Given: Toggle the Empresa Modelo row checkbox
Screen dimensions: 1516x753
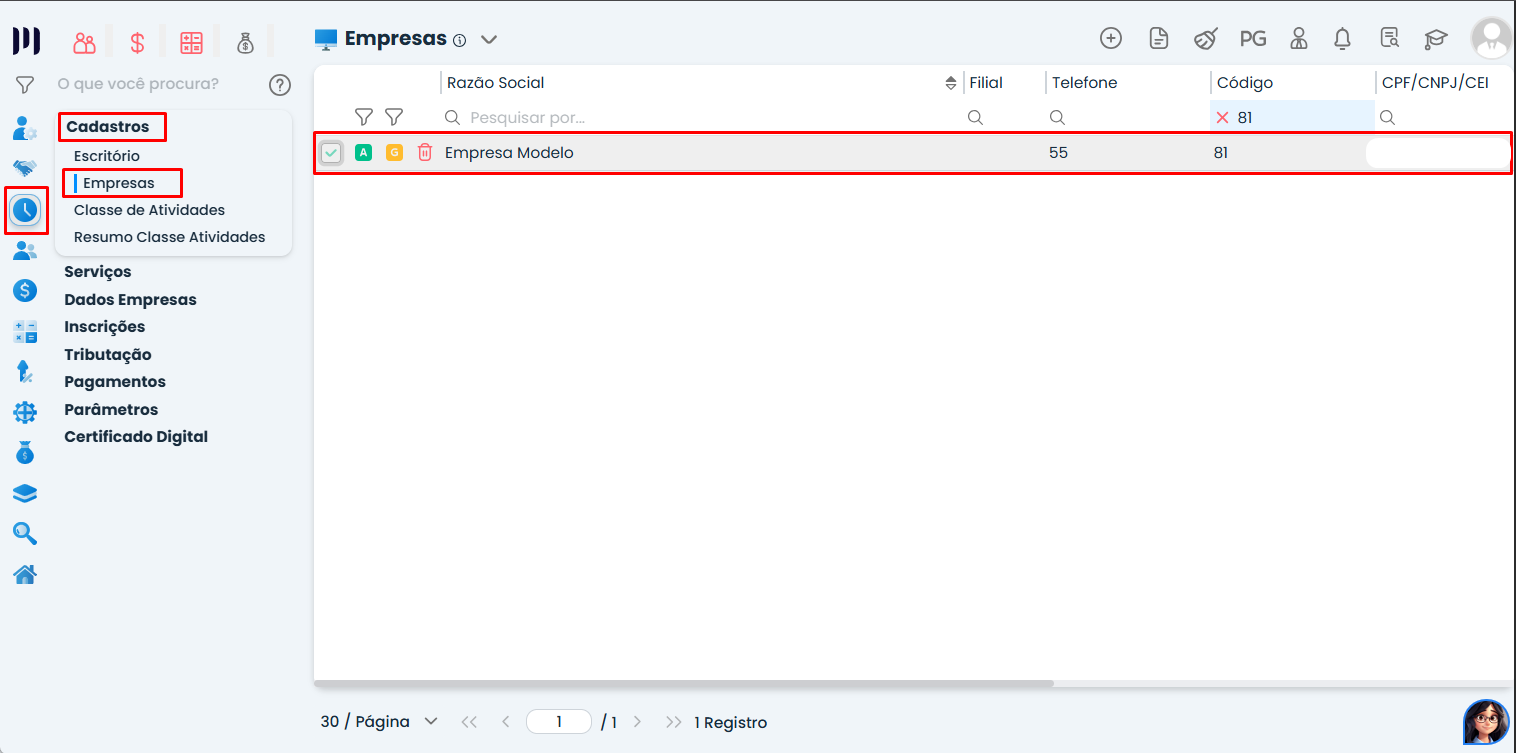Looking at the screenshot, I should tap(331, 153).
